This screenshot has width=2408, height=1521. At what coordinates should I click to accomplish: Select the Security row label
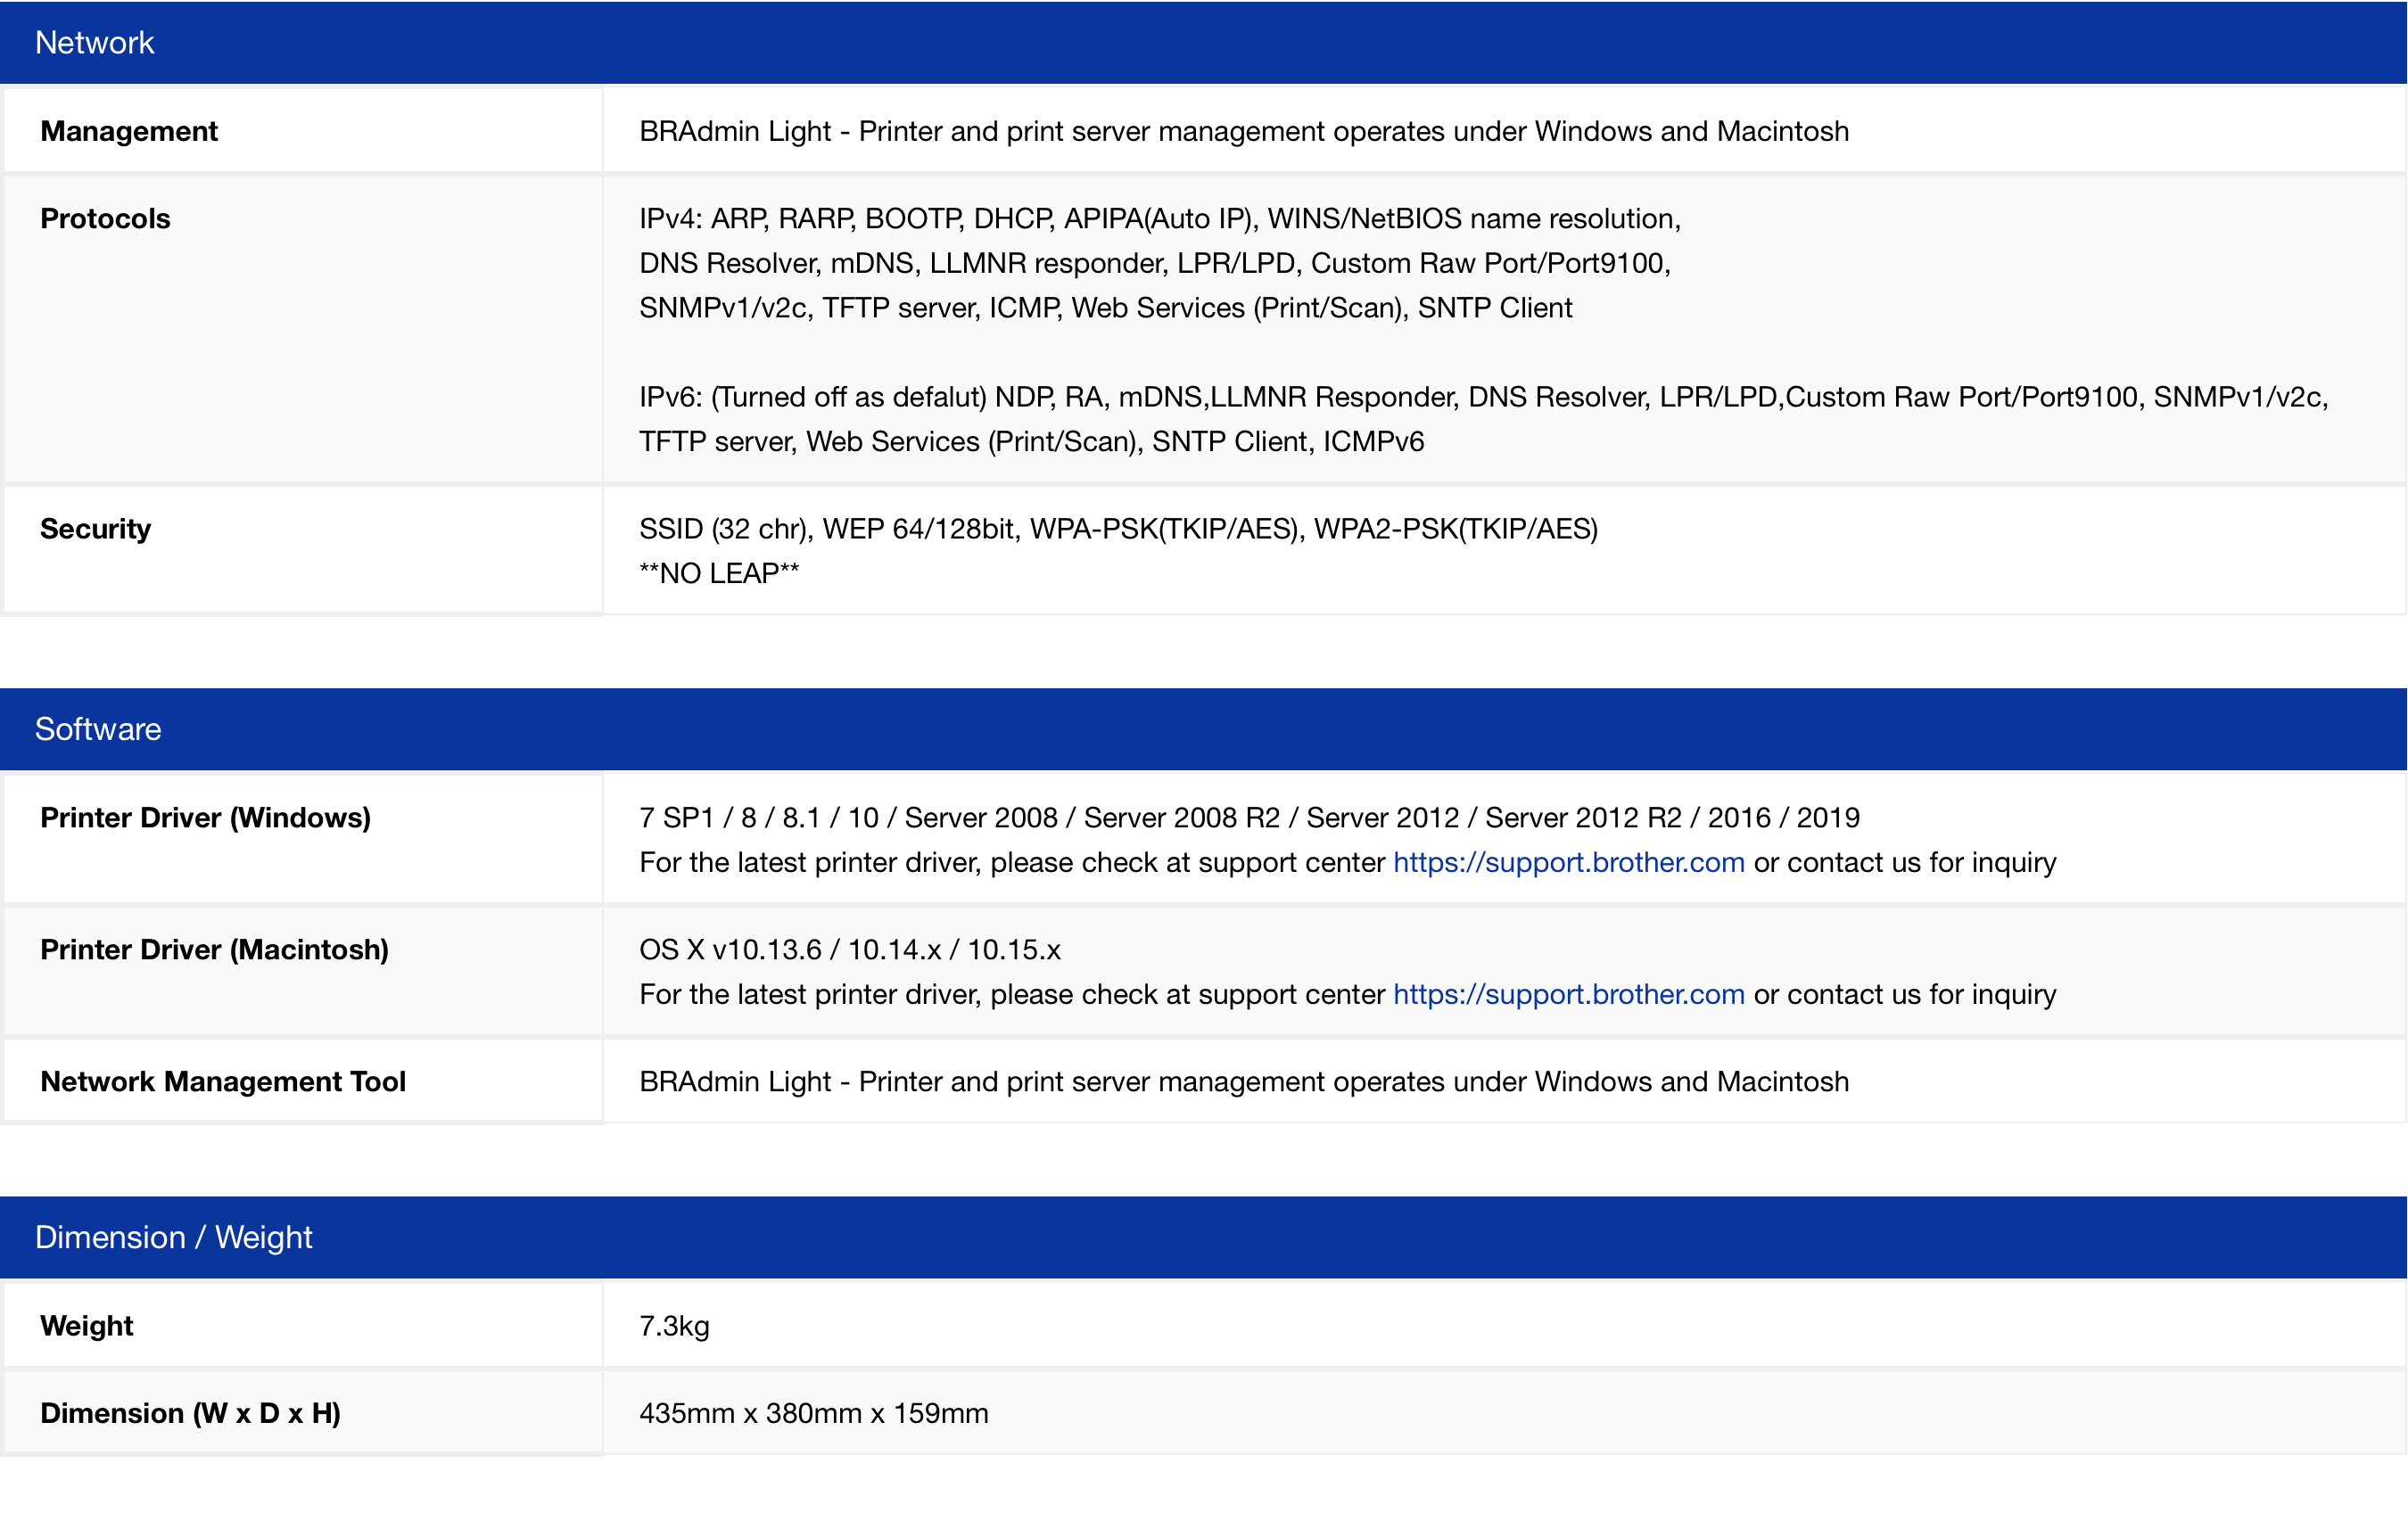click(96, 529)
